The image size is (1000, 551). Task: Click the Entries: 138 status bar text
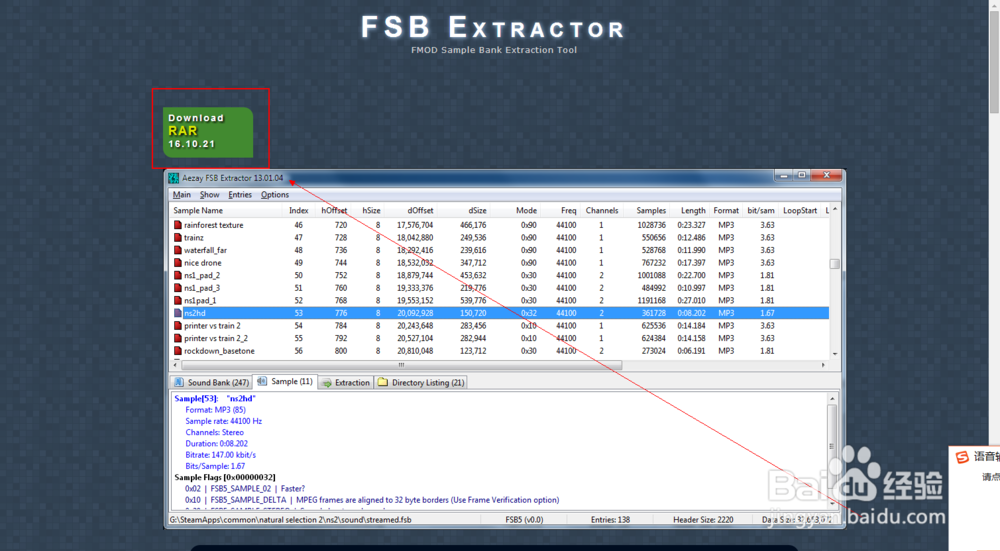[610, 520]
